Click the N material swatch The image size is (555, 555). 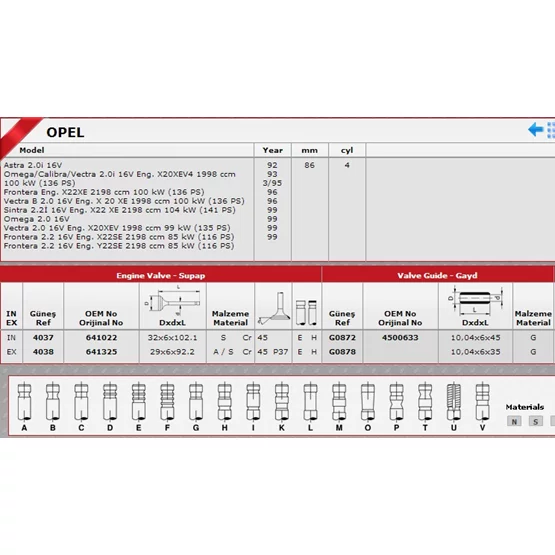click(x=514, y=421)
